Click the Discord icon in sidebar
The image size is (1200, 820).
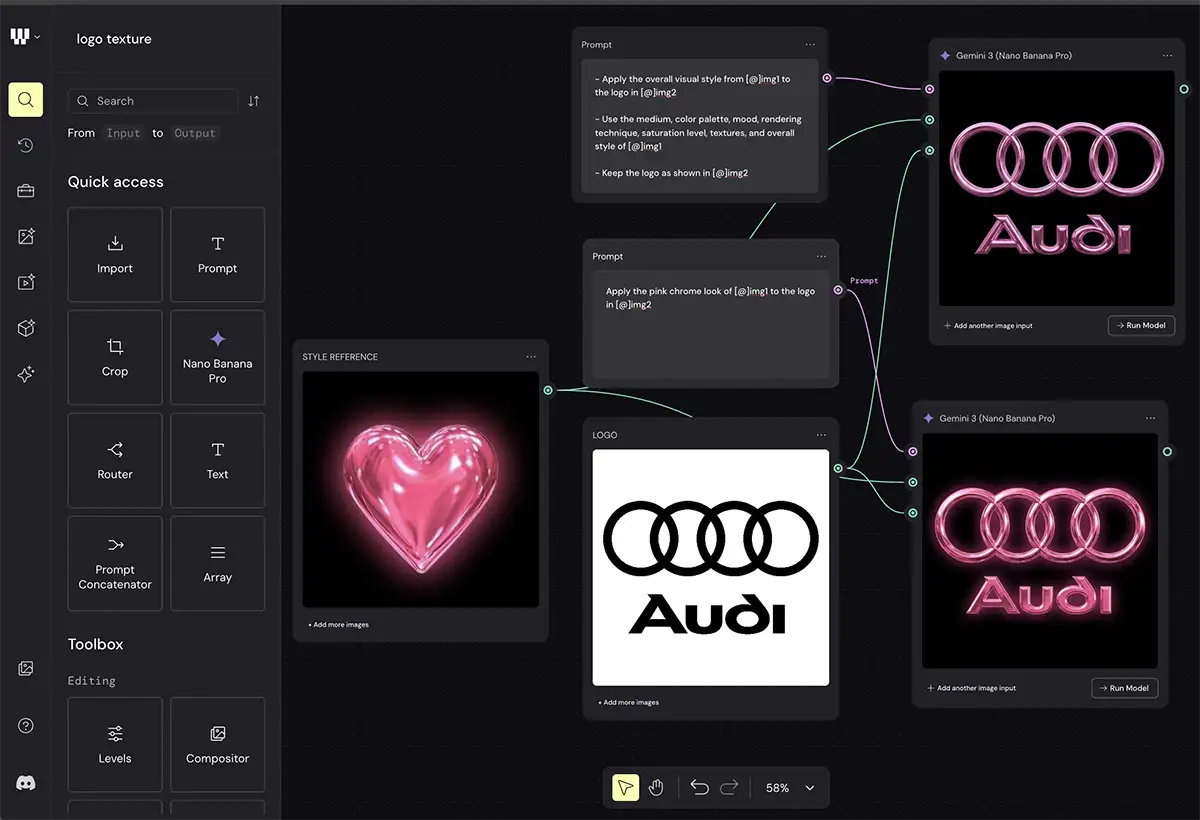pos(26,783)
